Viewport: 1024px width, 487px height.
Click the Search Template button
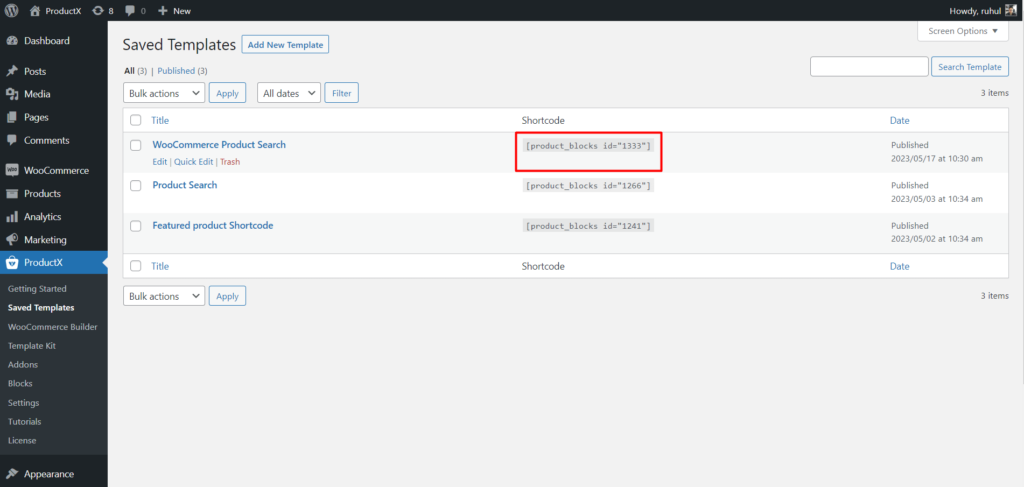(970, 67)
